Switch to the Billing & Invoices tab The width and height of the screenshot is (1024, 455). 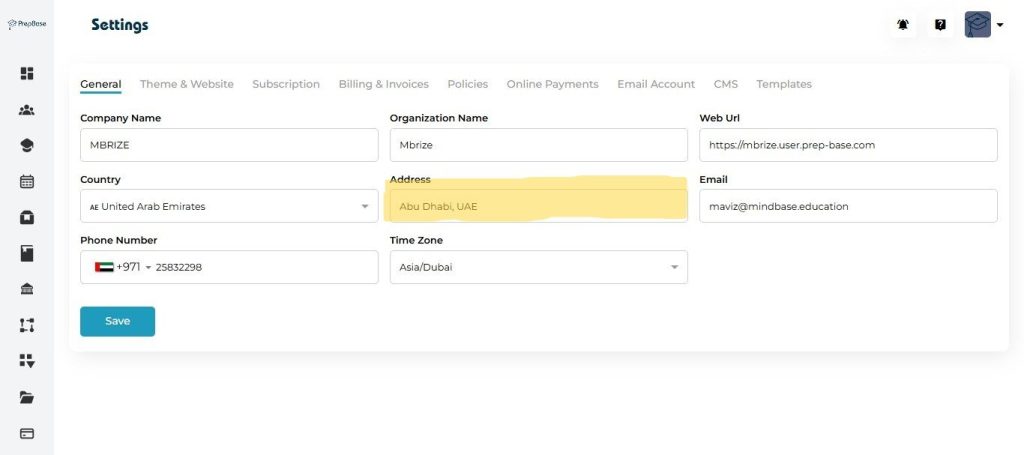(x=383, y=84)
